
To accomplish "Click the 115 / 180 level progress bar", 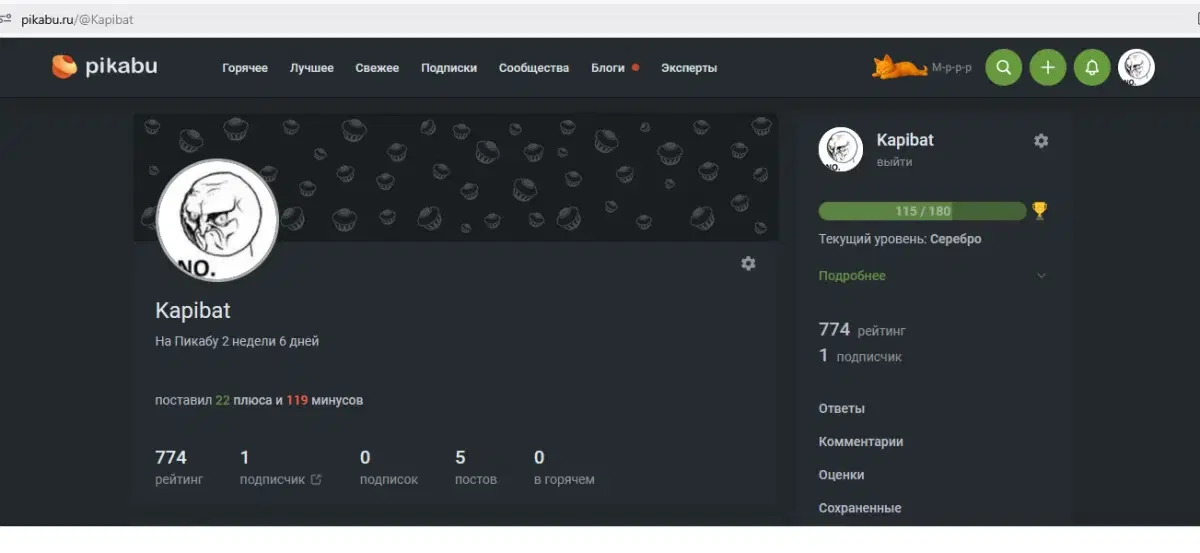I will point(922,211).
